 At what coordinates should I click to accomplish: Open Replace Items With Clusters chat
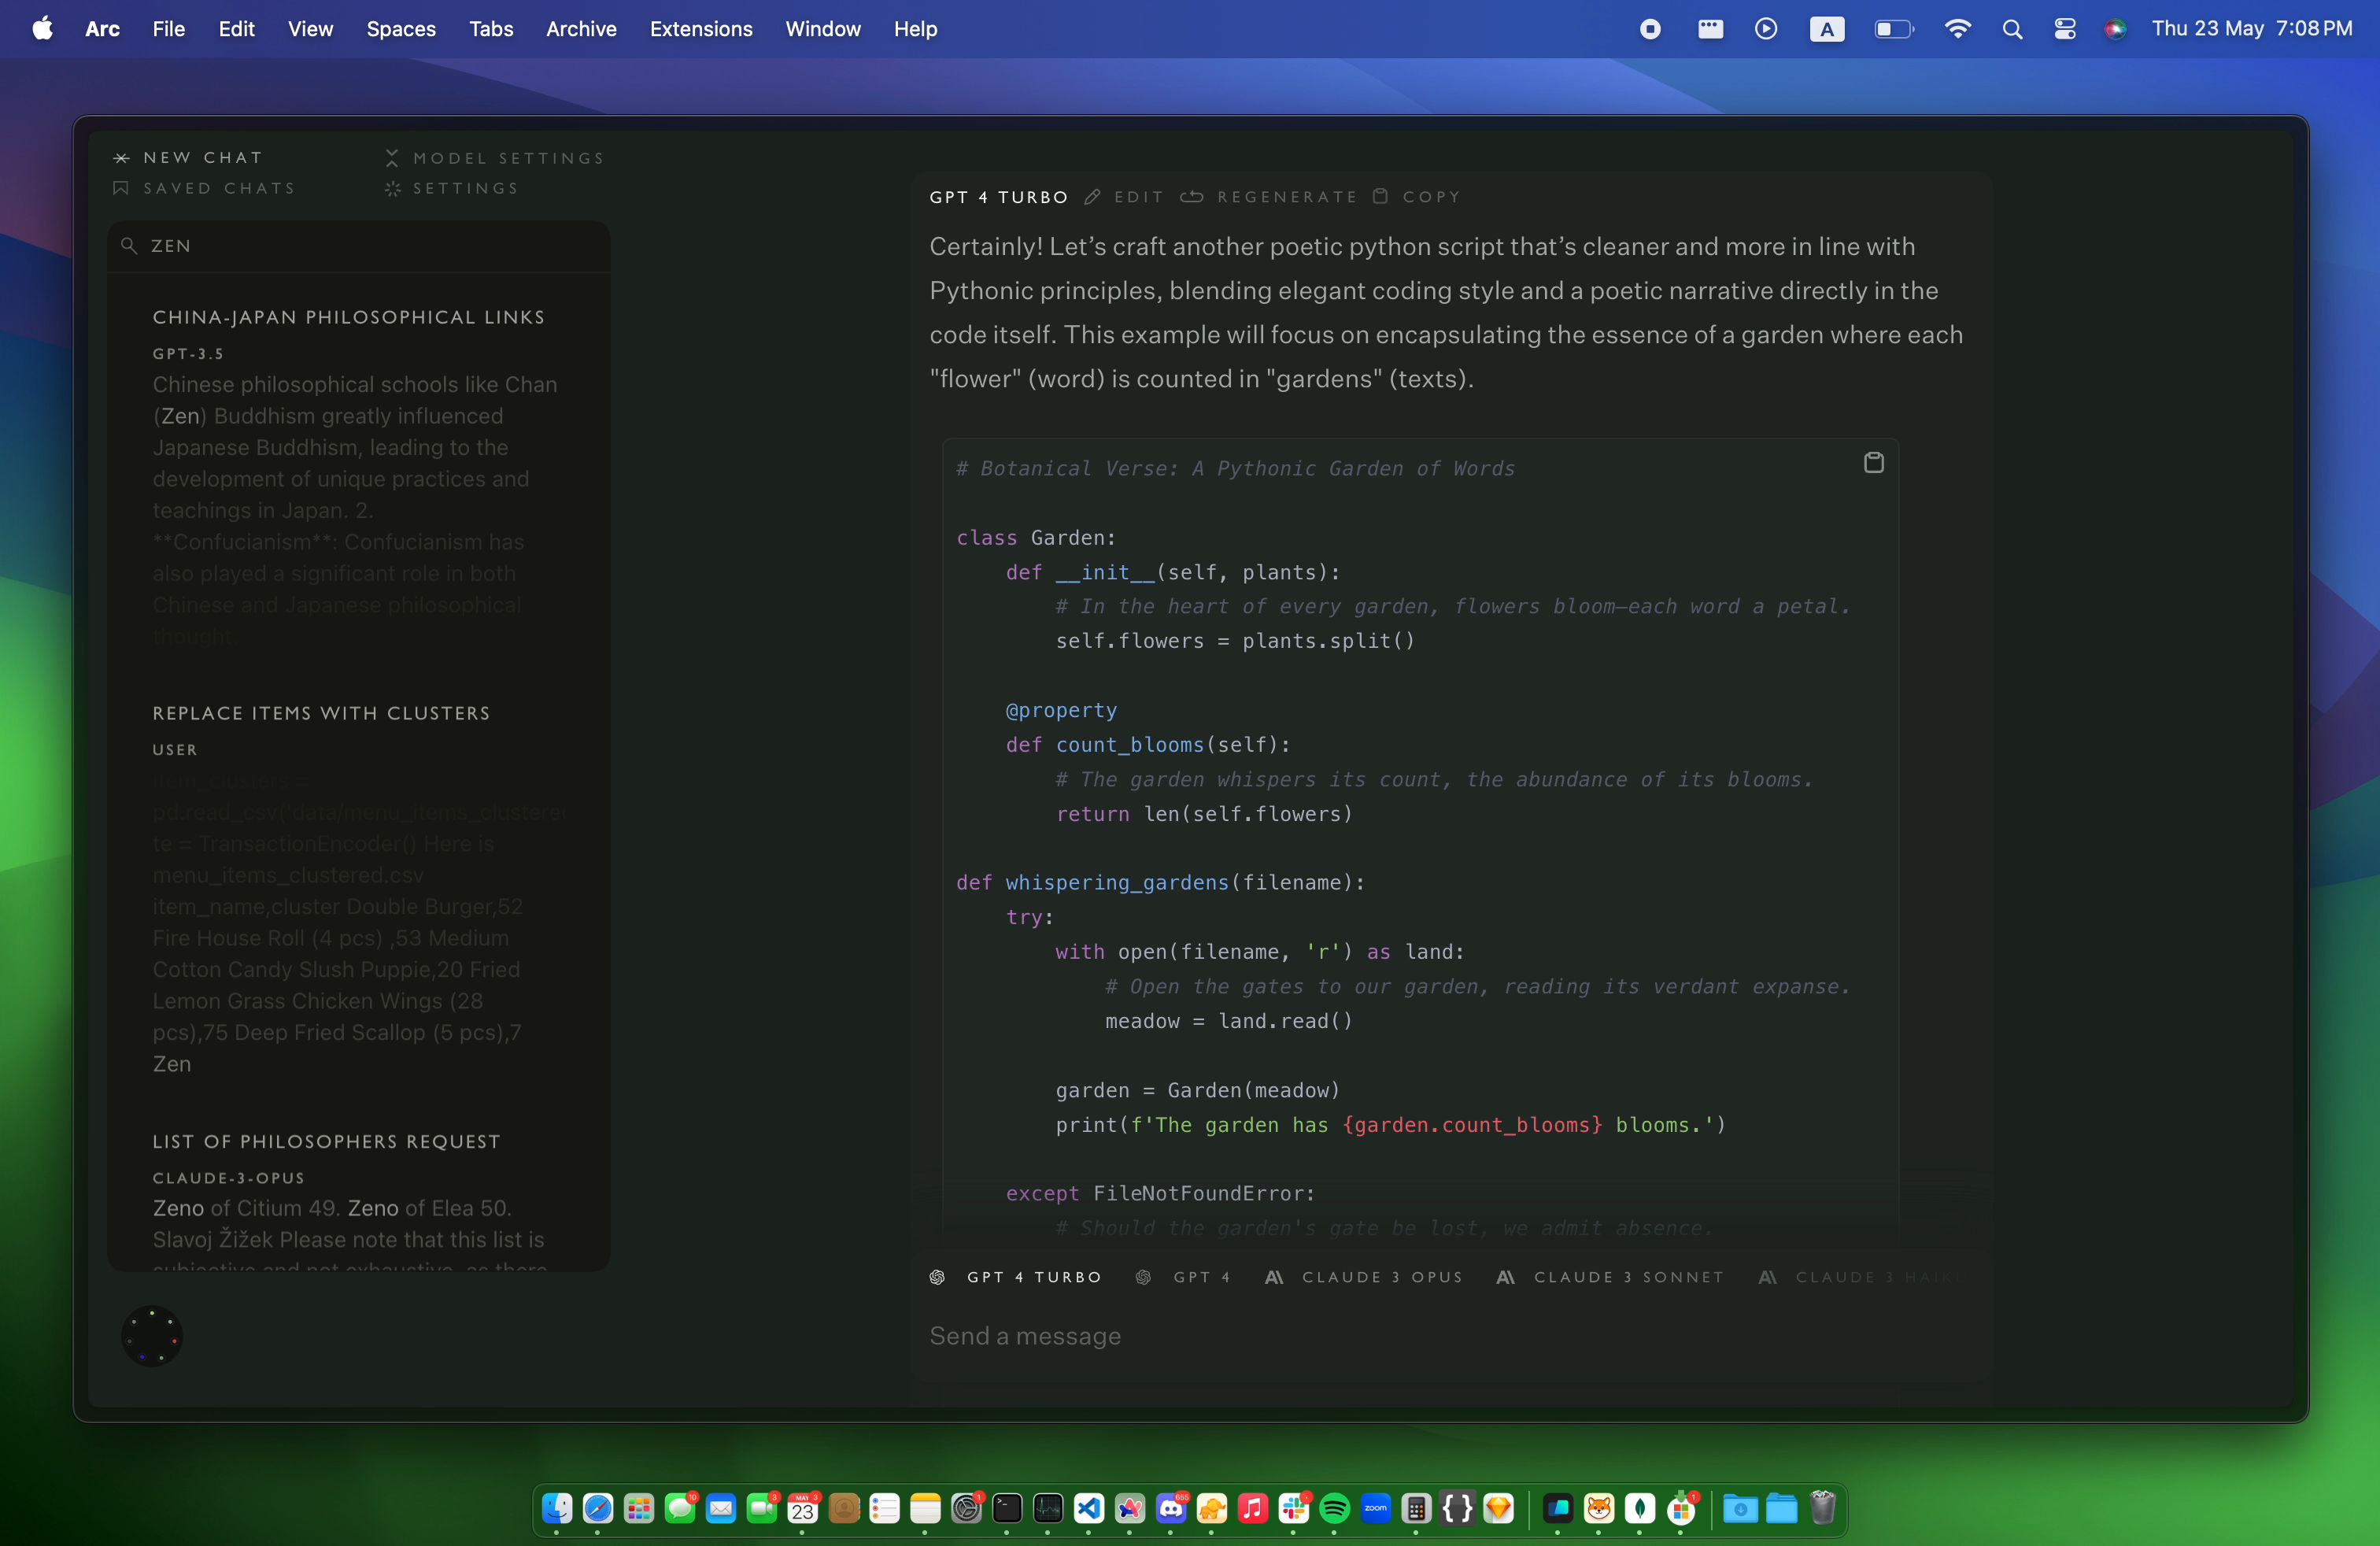tap(321, 713)
